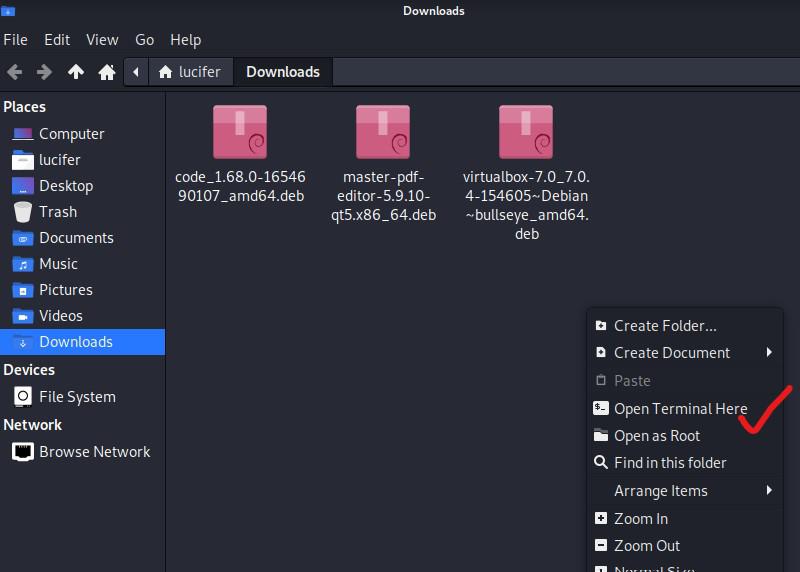Click file name code_1.68.0-1654690107_amd64.deb
This screenshot has height=572, width=800.
pyautogui.click(x=240, y=186)
